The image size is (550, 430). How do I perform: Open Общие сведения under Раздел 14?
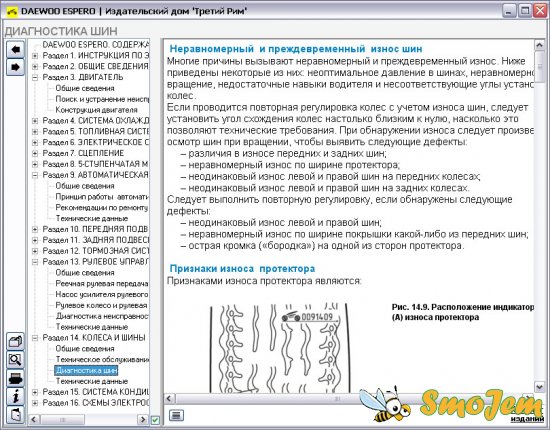[x=85, y=349]
